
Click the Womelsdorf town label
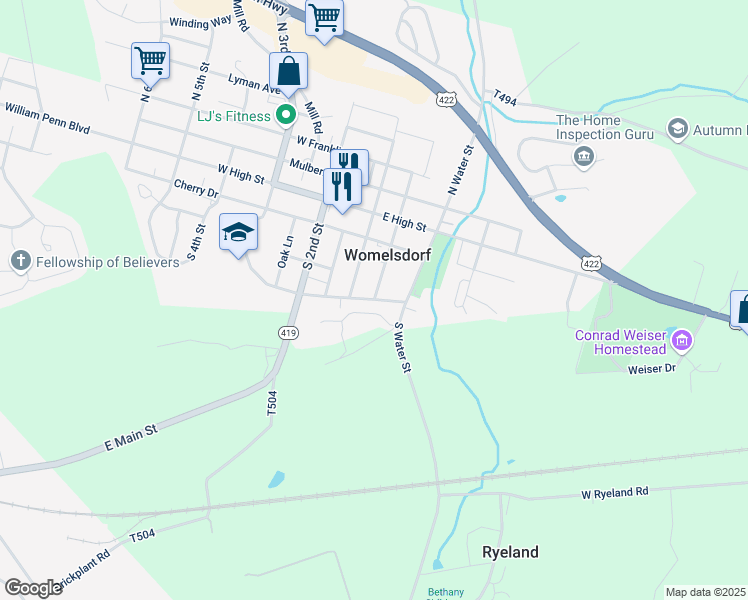[x=388, y=255]
